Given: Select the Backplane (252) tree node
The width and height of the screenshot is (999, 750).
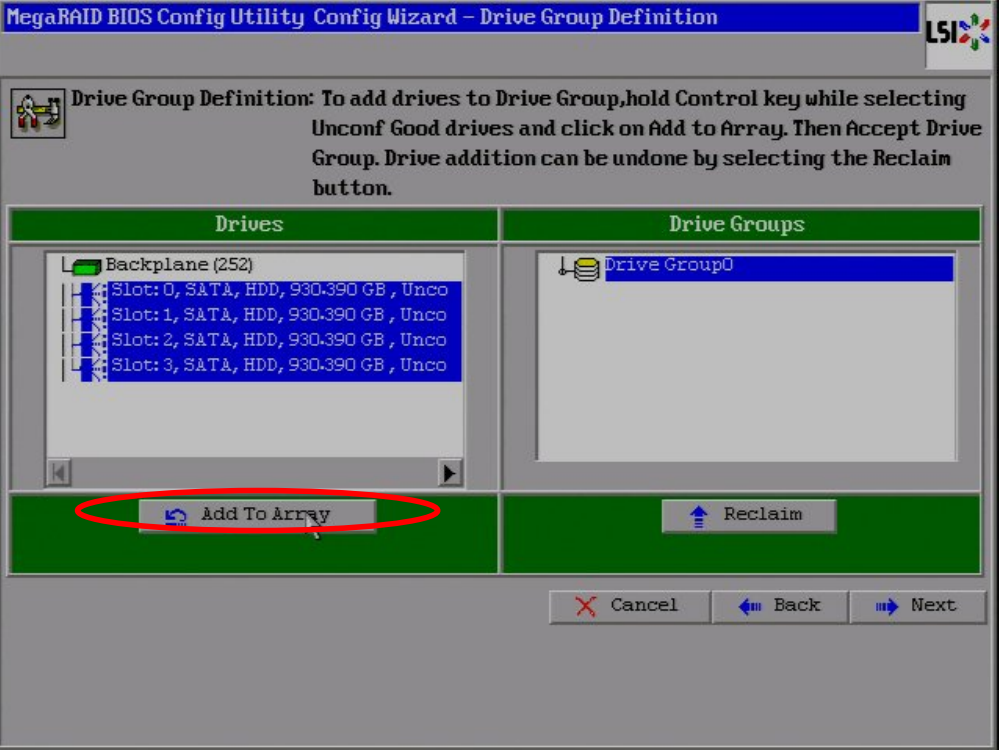Looking at the screenshot, I should [178, 265].
